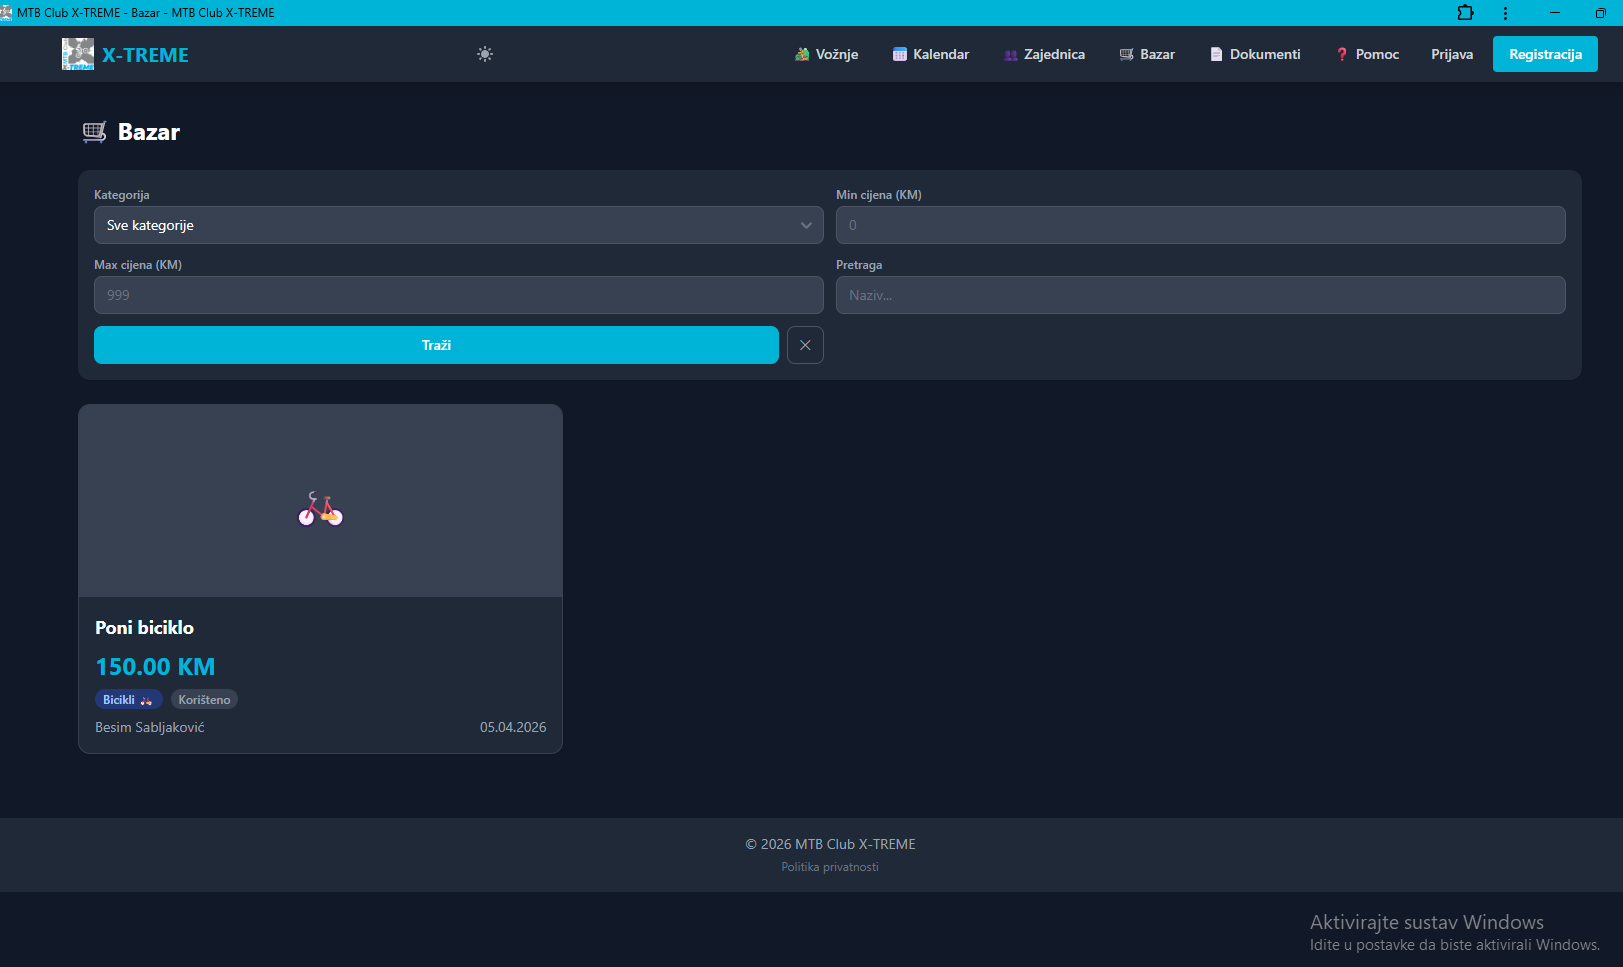Click the Pretraga search field
This screenshot has width=1623, height=967.
click(x=1200, y=295)
